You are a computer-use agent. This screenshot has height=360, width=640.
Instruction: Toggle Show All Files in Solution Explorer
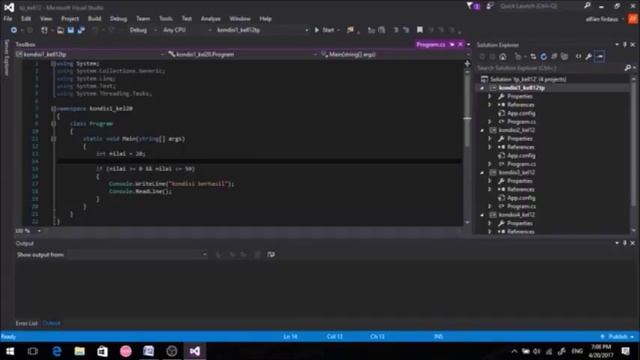pyautogui.click(x=564, y=56)
